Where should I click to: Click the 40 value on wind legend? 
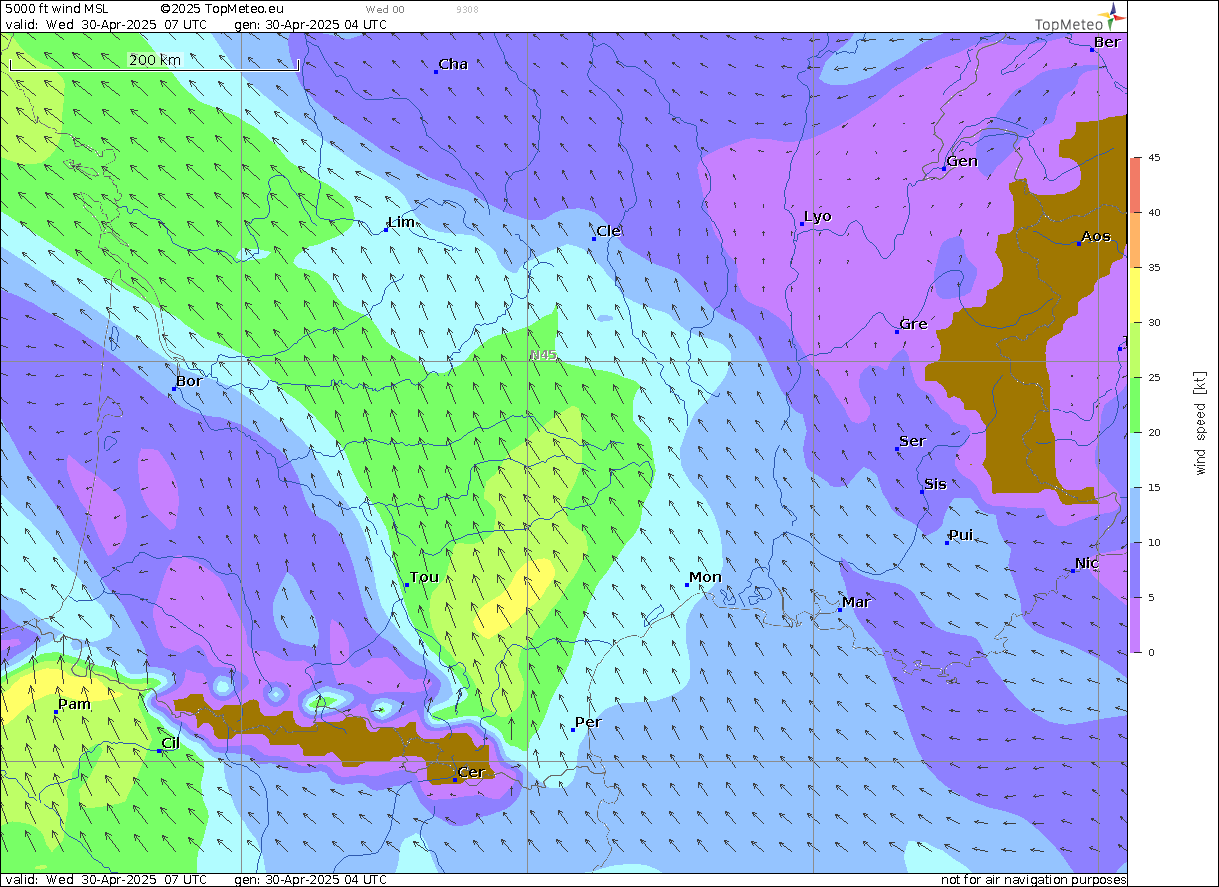1153,213
